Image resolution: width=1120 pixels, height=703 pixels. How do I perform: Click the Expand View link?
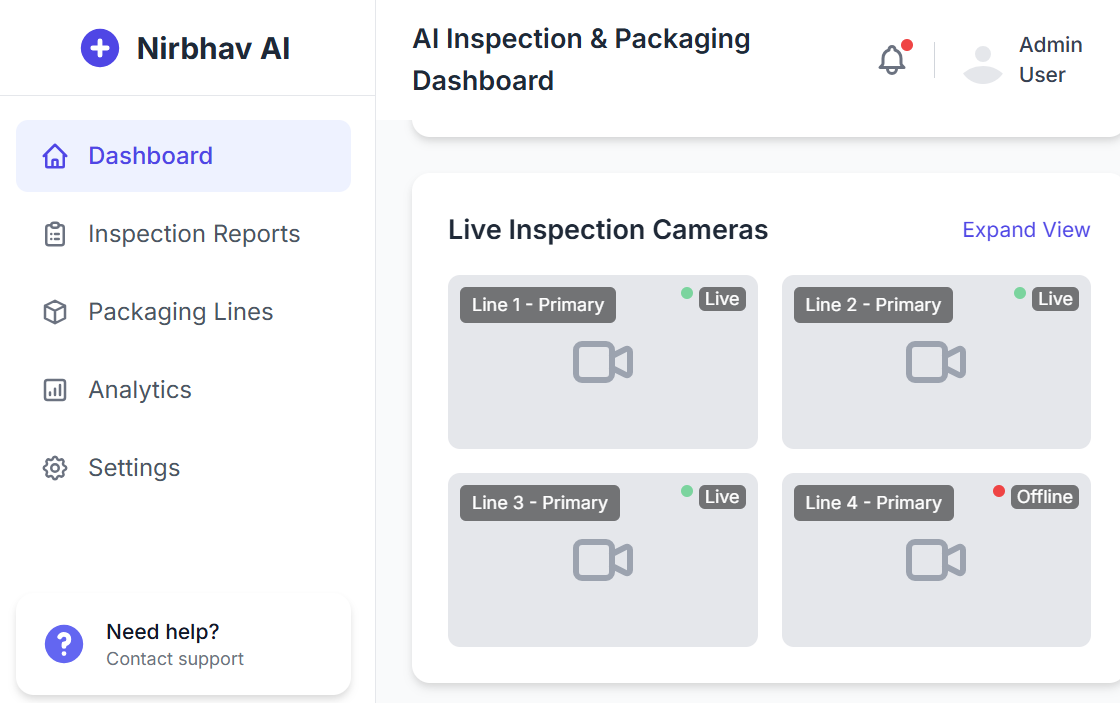(x=1026, y=230)
